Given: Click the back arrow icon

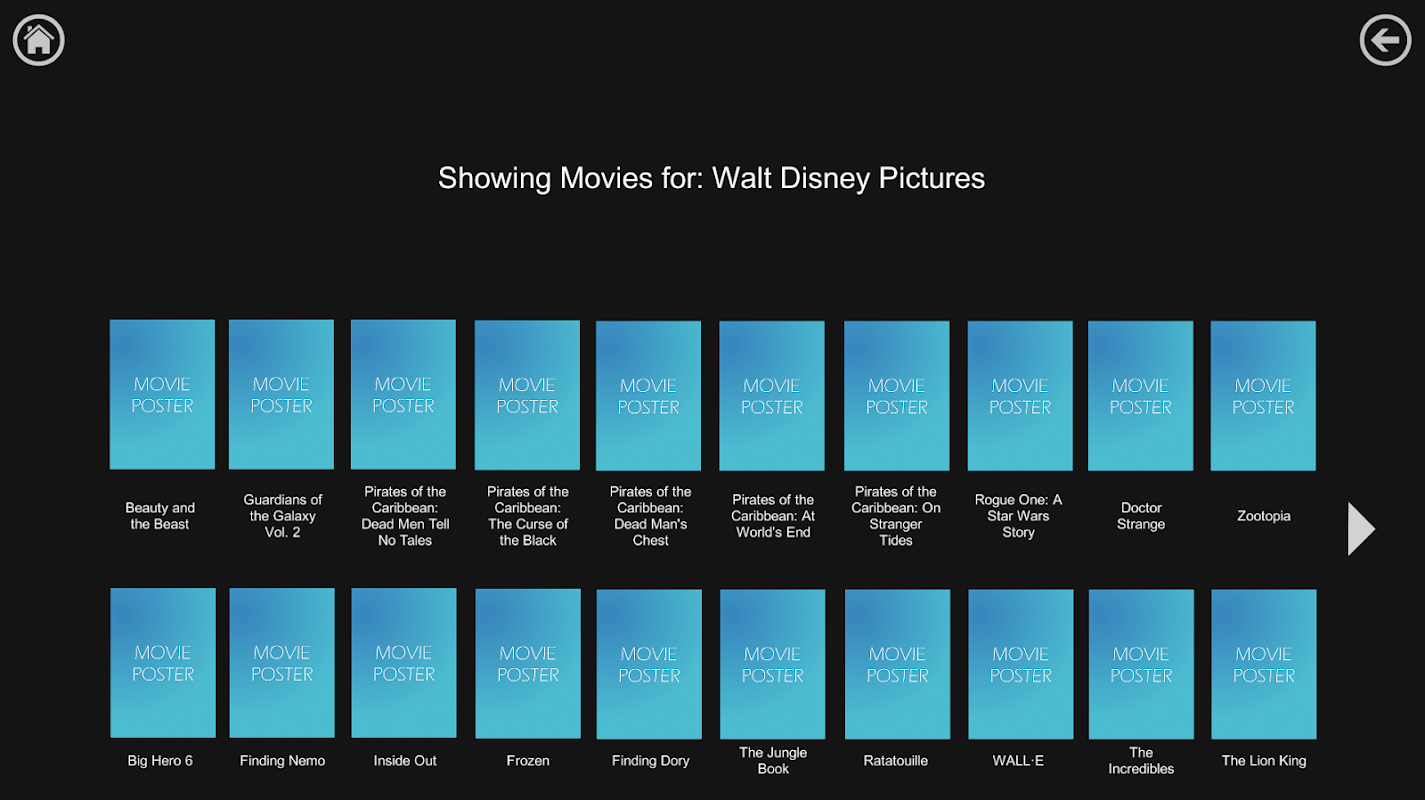Looking at the screenshot, I should point(1386,40).
